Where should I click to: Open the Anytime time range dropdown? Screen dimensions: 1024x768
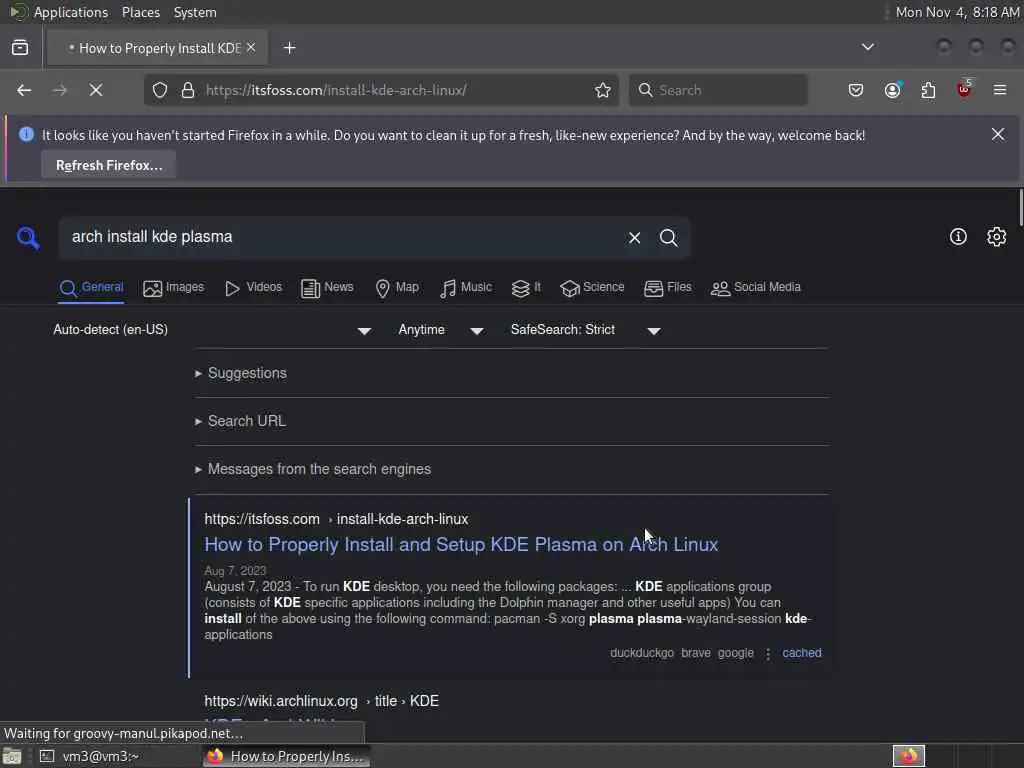[441, 330]
